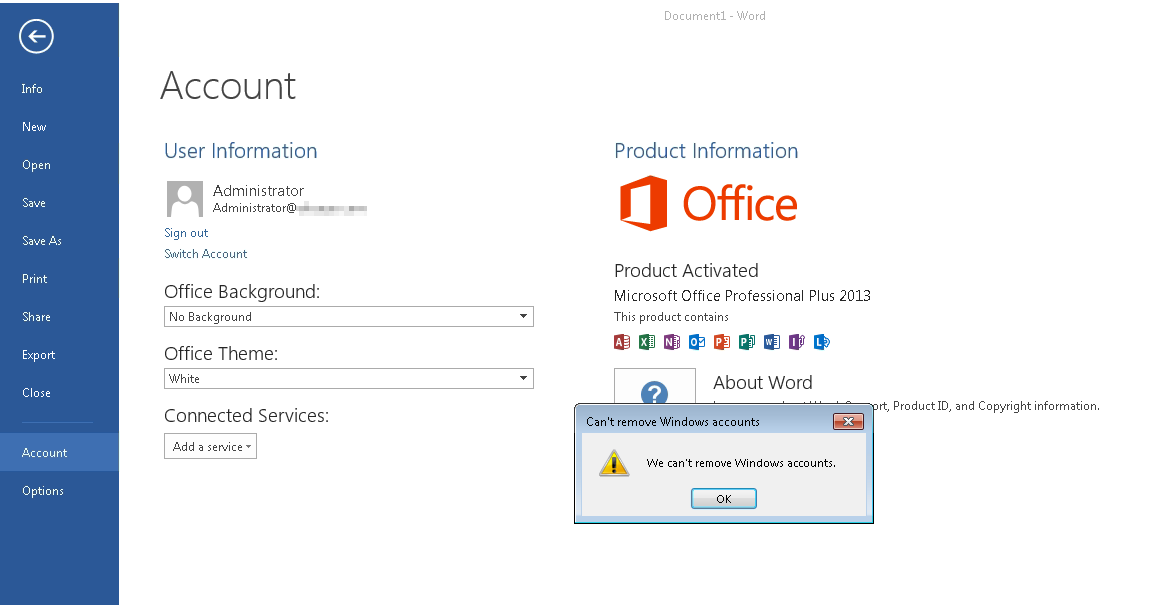The width and height of the screenshot is (1170, 605).
Task: Click the back arrow to exit Backstage
Action: 36,37
